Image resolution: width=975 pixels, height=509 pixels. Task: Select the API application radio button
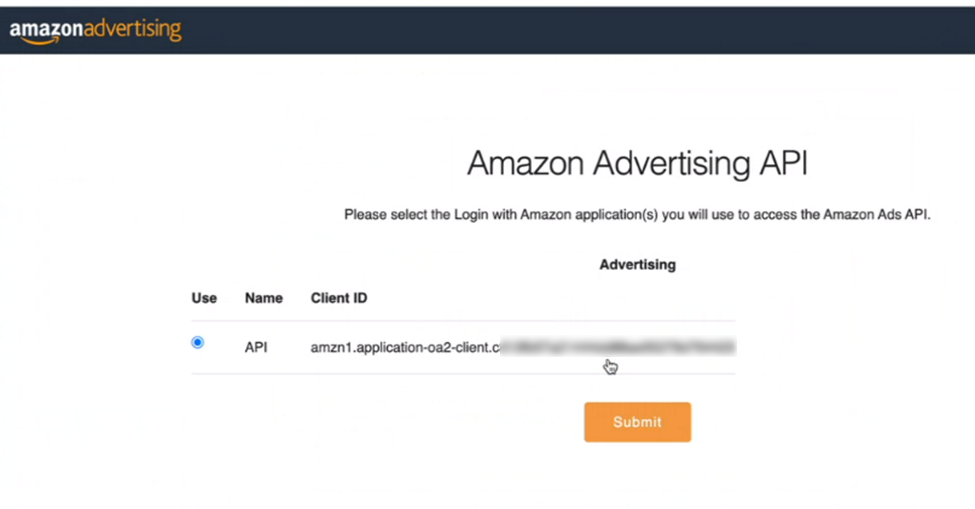197,343
